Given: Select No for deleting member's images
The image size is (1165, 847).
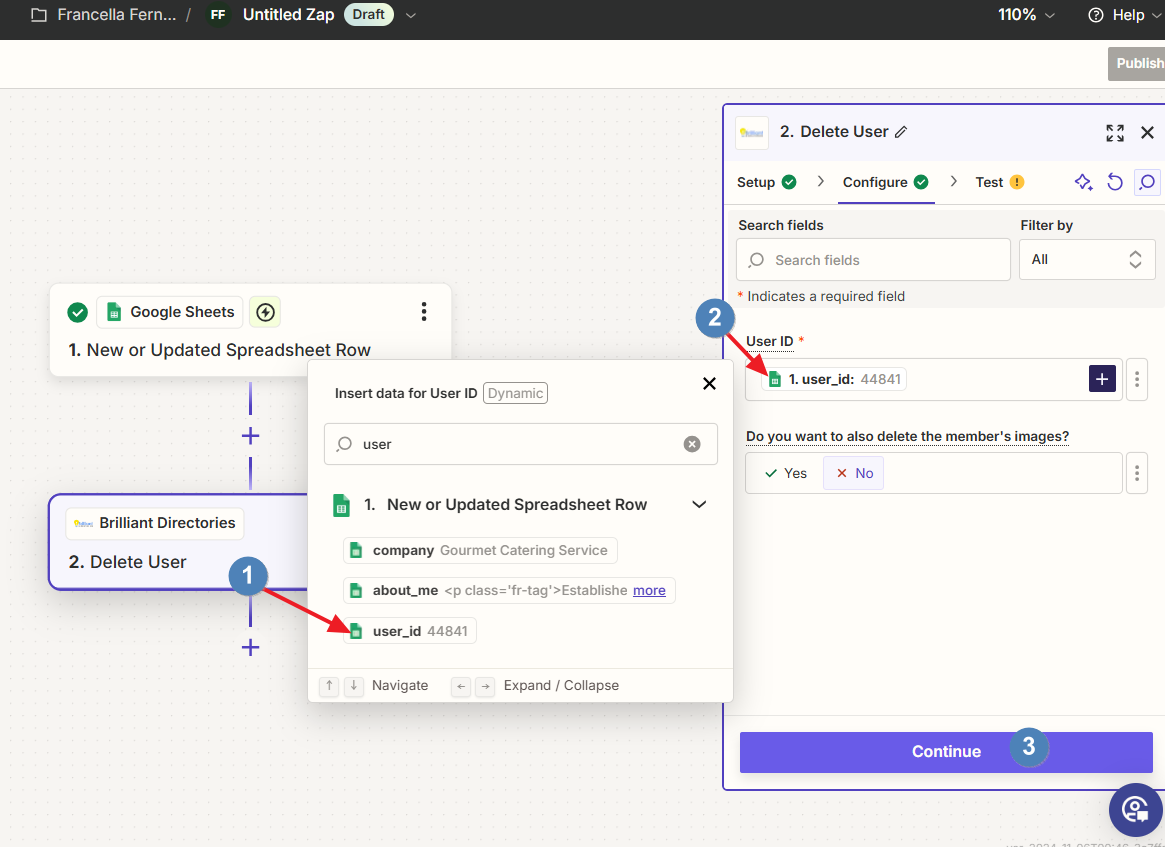Looking at the screenshot, I should point(854,473).
